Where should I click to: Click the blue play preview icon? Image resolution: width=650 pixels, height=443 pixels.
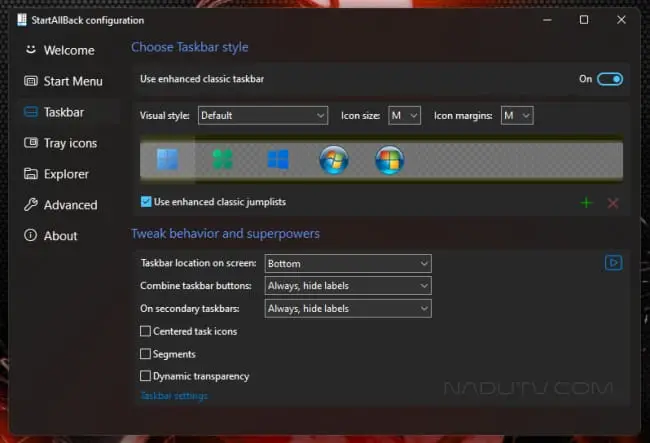[x=613, y=263]
